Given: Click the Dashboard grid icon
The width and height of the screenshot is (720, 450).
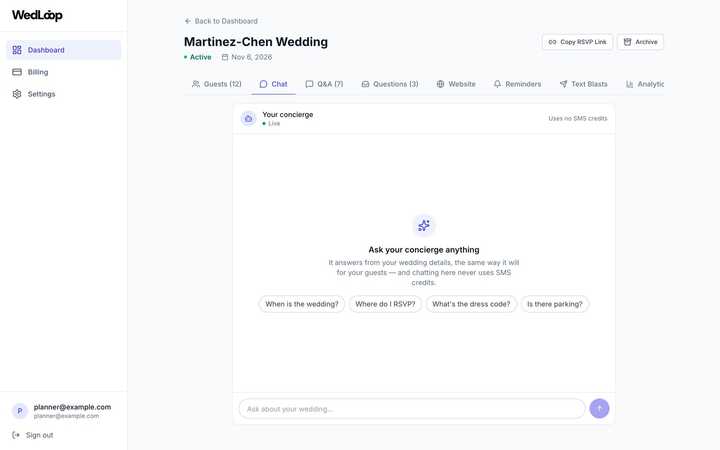Looking at the screenshot, I should click(17, 50).
